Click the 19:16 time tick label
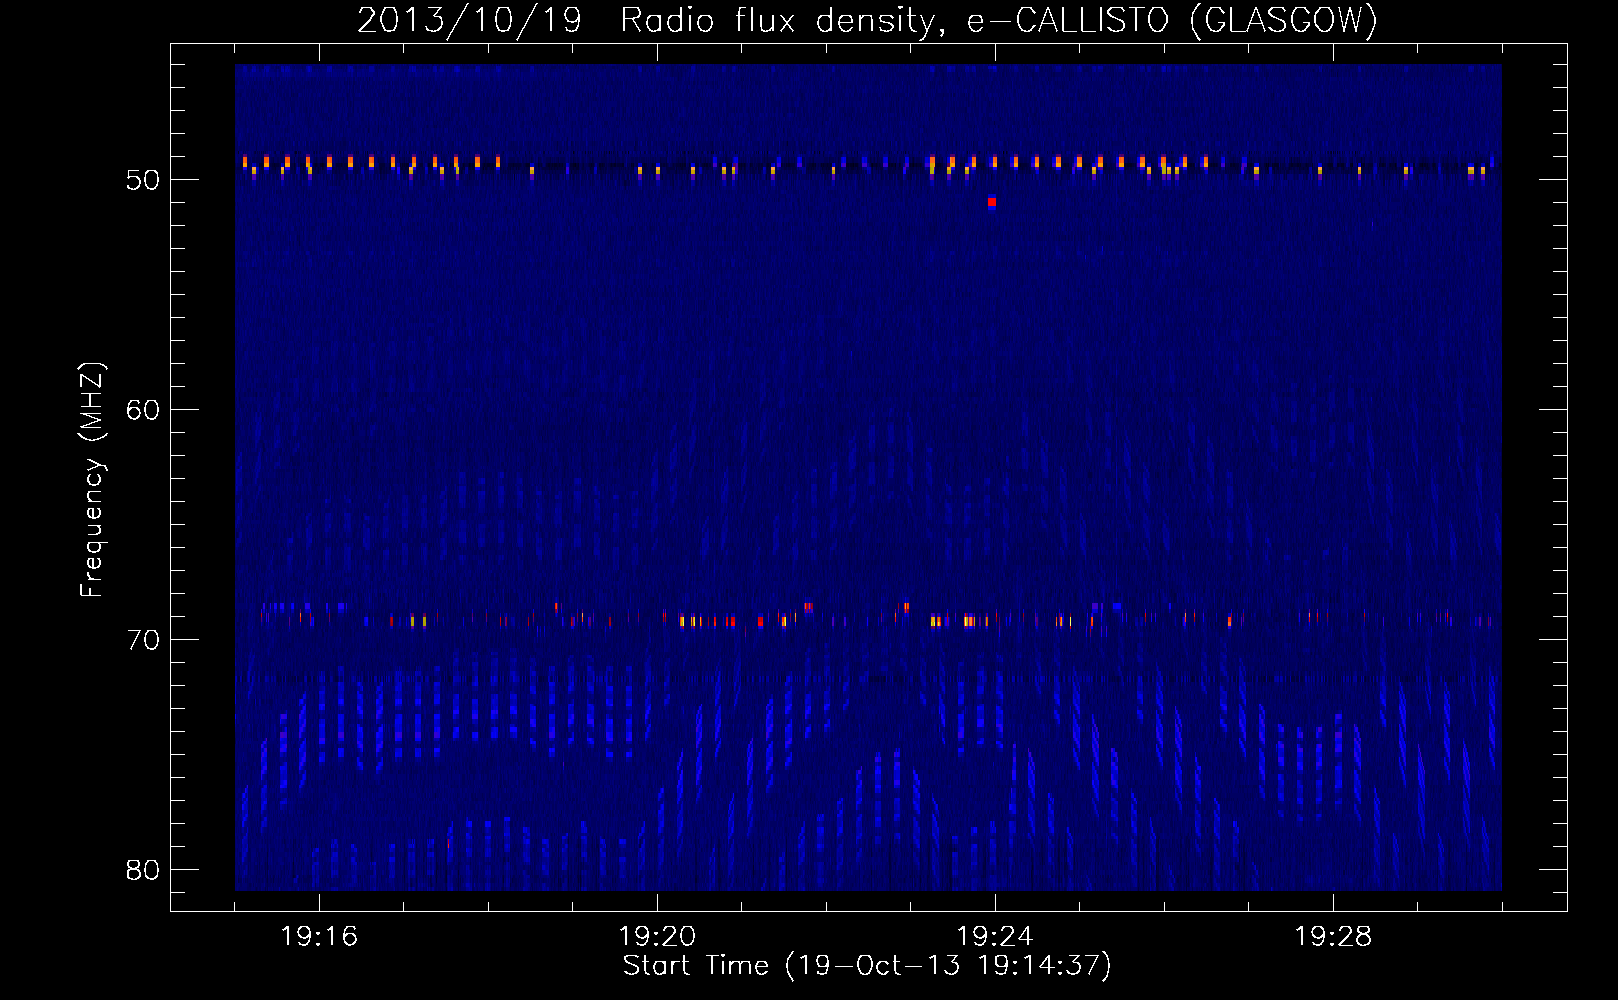This screenshot has height=1000, width=1618. click(319, 936)
